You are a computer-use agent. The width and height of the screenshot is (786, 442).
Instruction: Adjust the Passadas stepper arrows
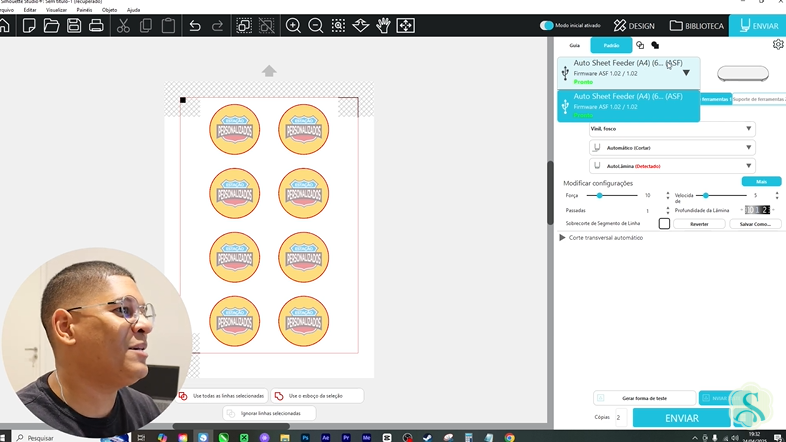coord(668,210)
